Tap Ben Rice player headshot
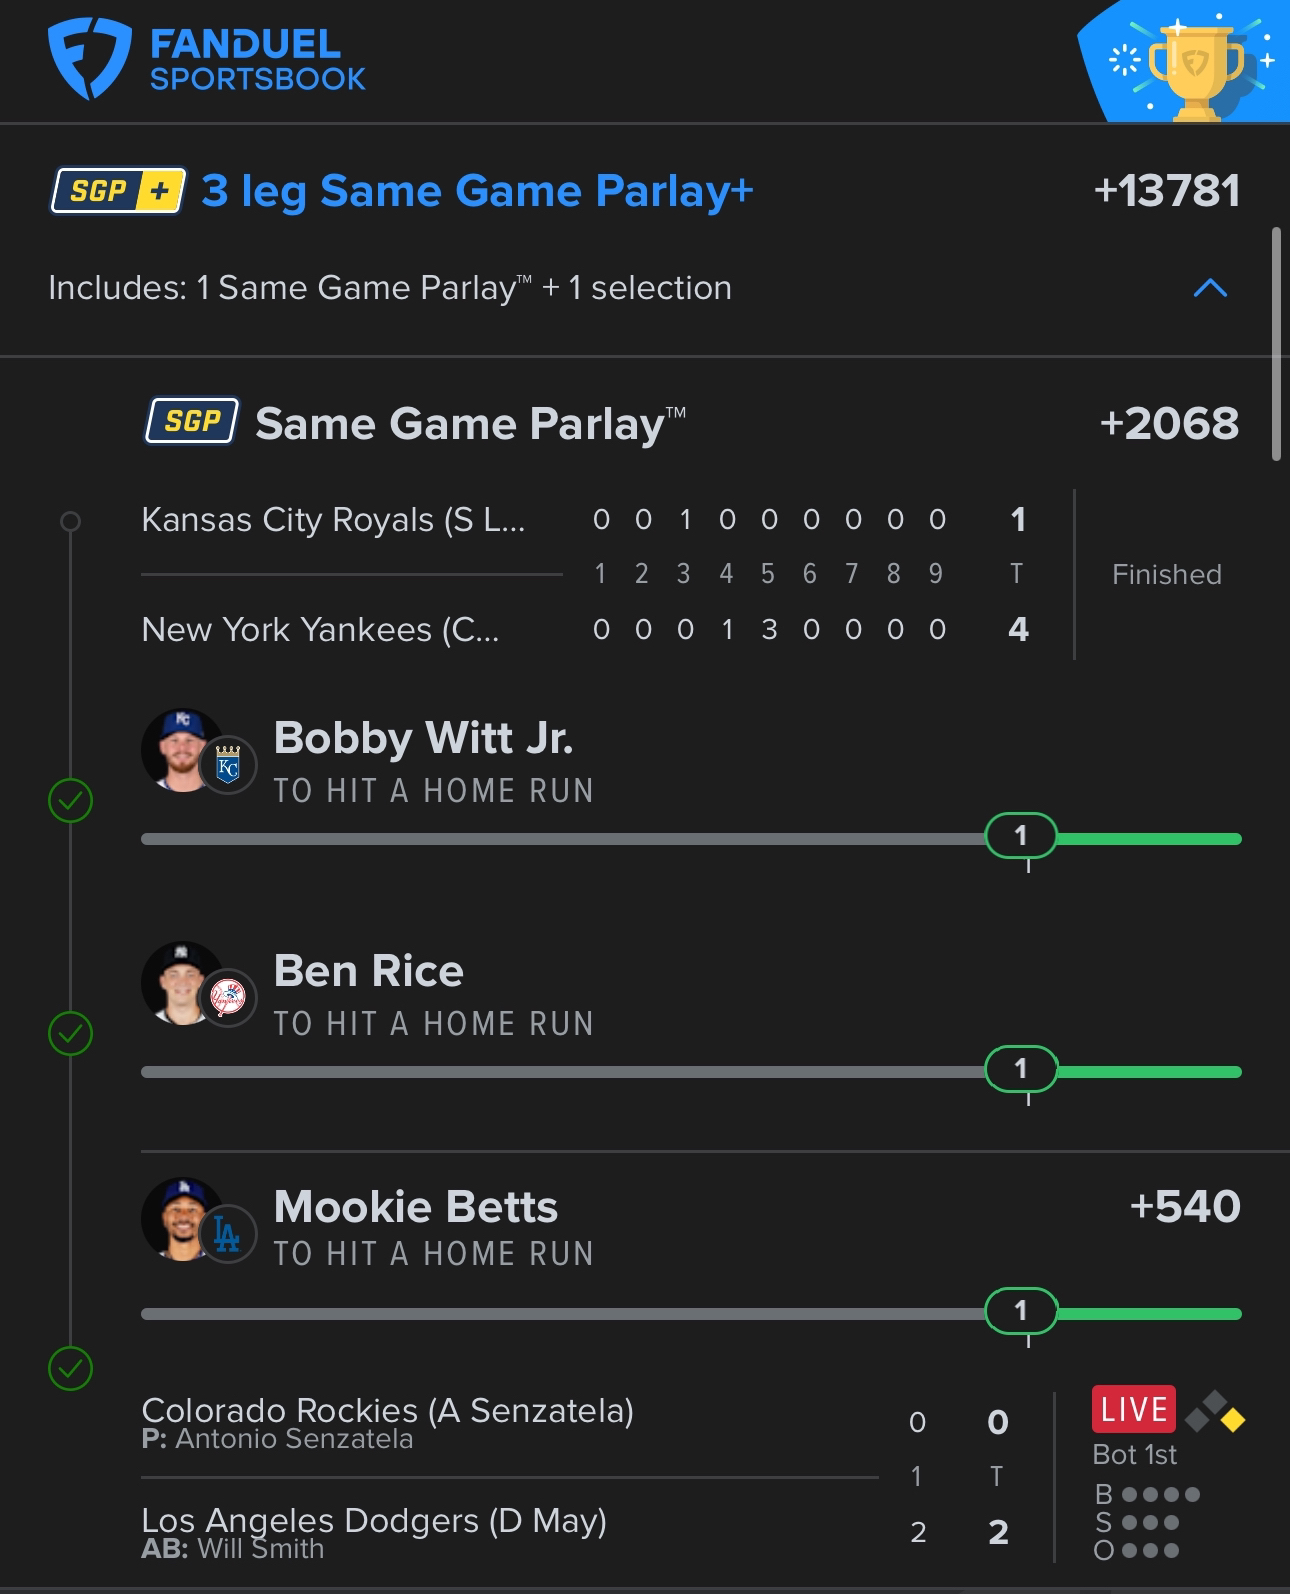The height and width of the screenshot is (1594, 1290). point(182,983)
